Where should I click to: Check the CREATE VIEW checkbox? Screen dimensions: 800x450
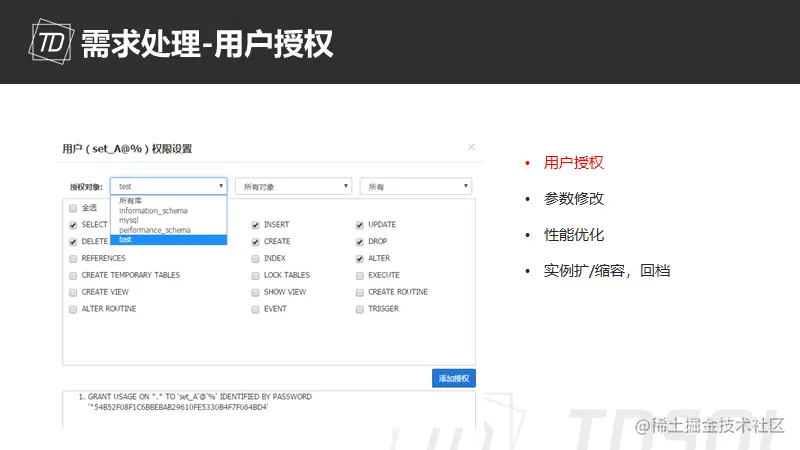click(x=73, y=292)
